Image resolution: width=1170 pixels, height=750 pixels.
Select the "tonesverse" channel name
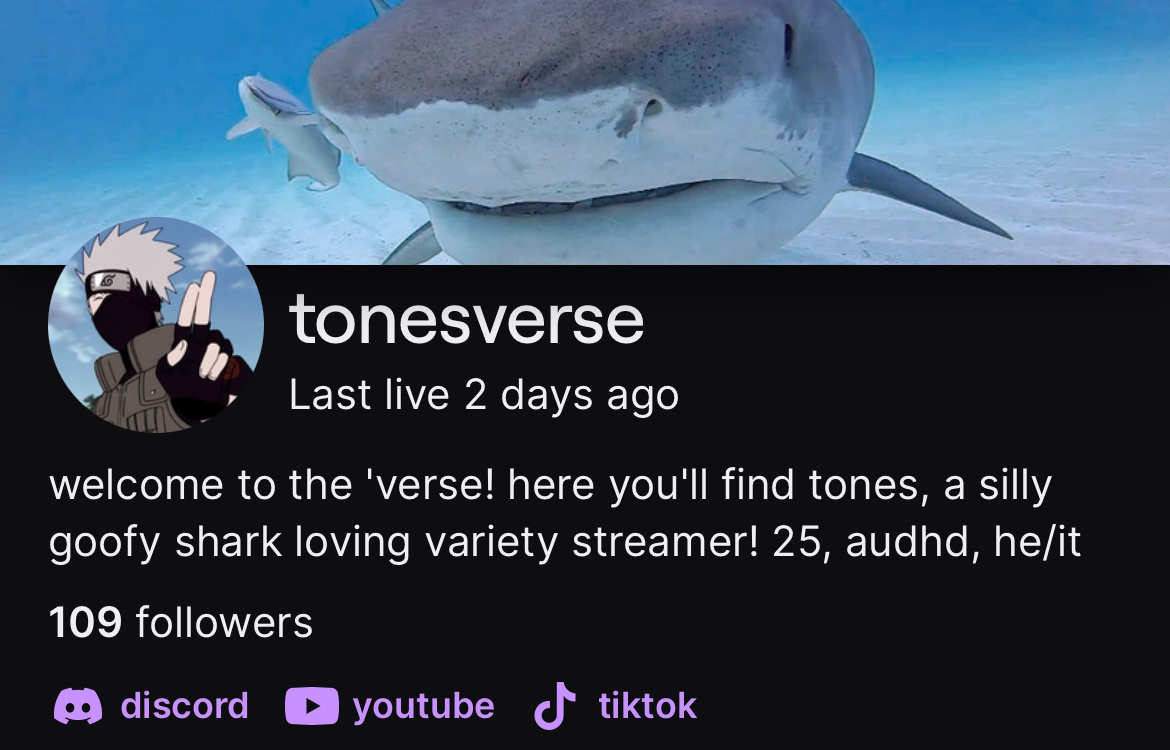[x=466, y=319]
